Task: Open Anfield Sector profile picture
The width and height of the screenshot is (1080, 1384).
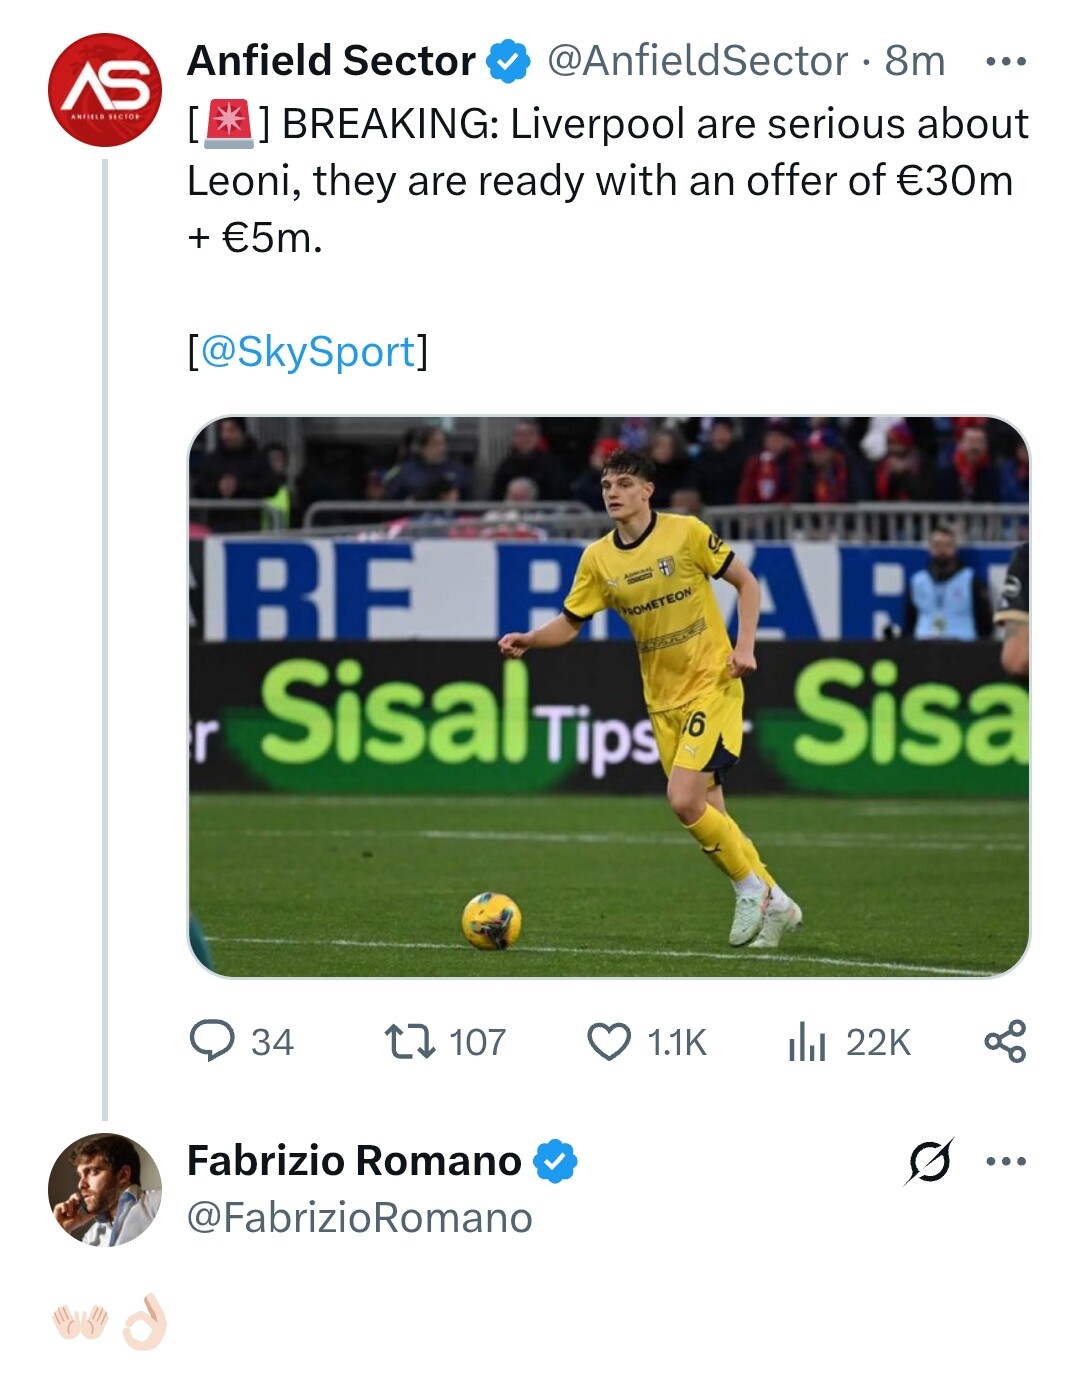Action: 105,90
